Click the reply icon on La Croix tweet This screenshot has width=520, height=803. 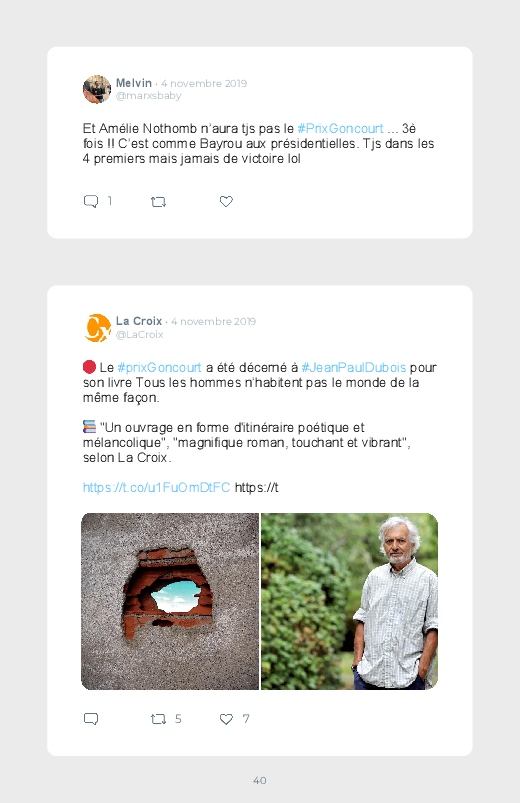(x=91, y=719)
